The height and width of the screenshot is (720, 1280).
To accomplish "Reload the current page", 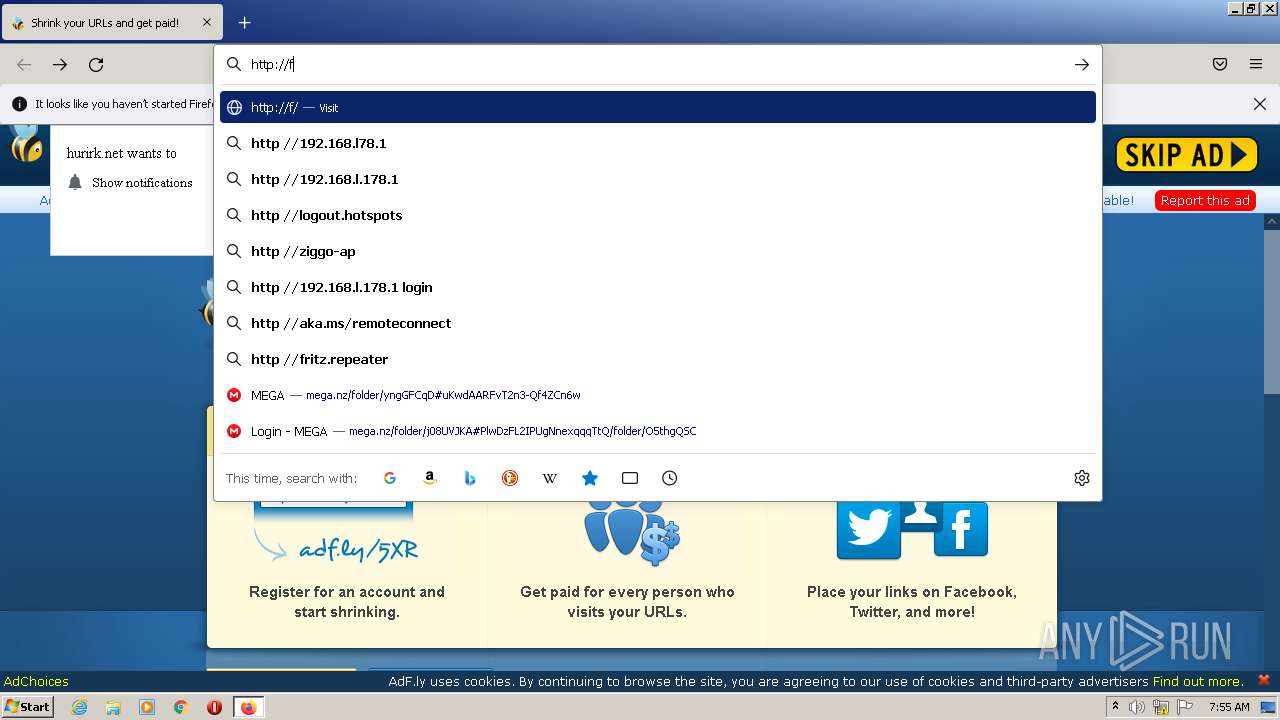I will point(96,64).
